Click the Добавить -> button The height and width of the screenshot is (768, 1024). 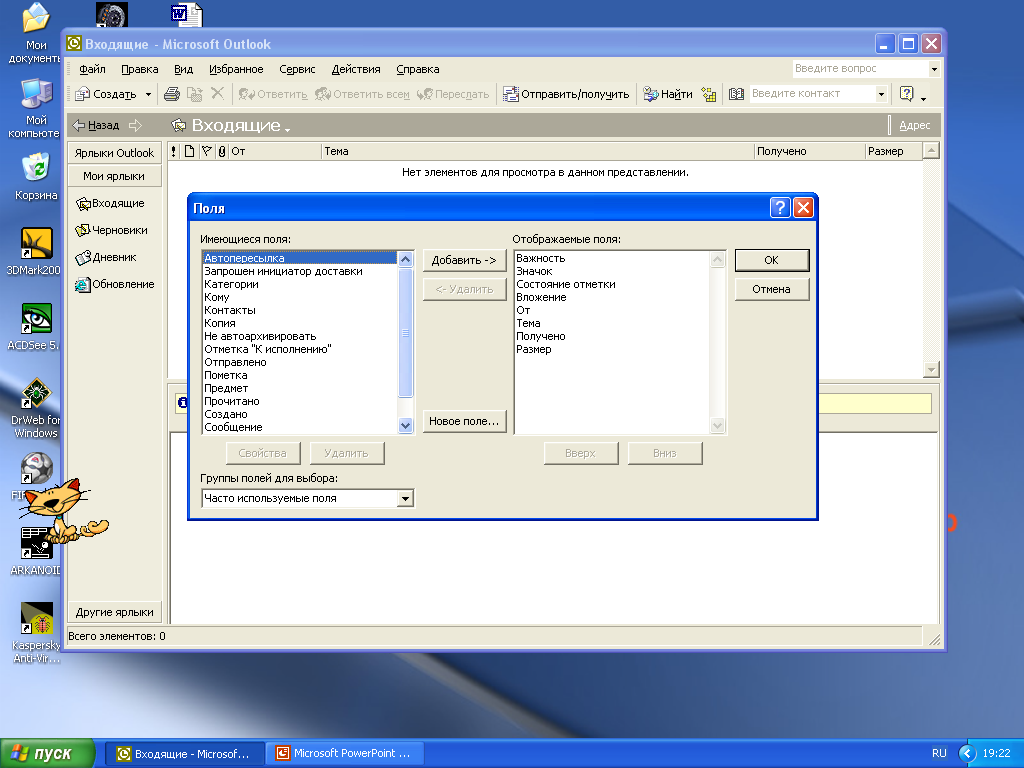[x=464, y=260]
